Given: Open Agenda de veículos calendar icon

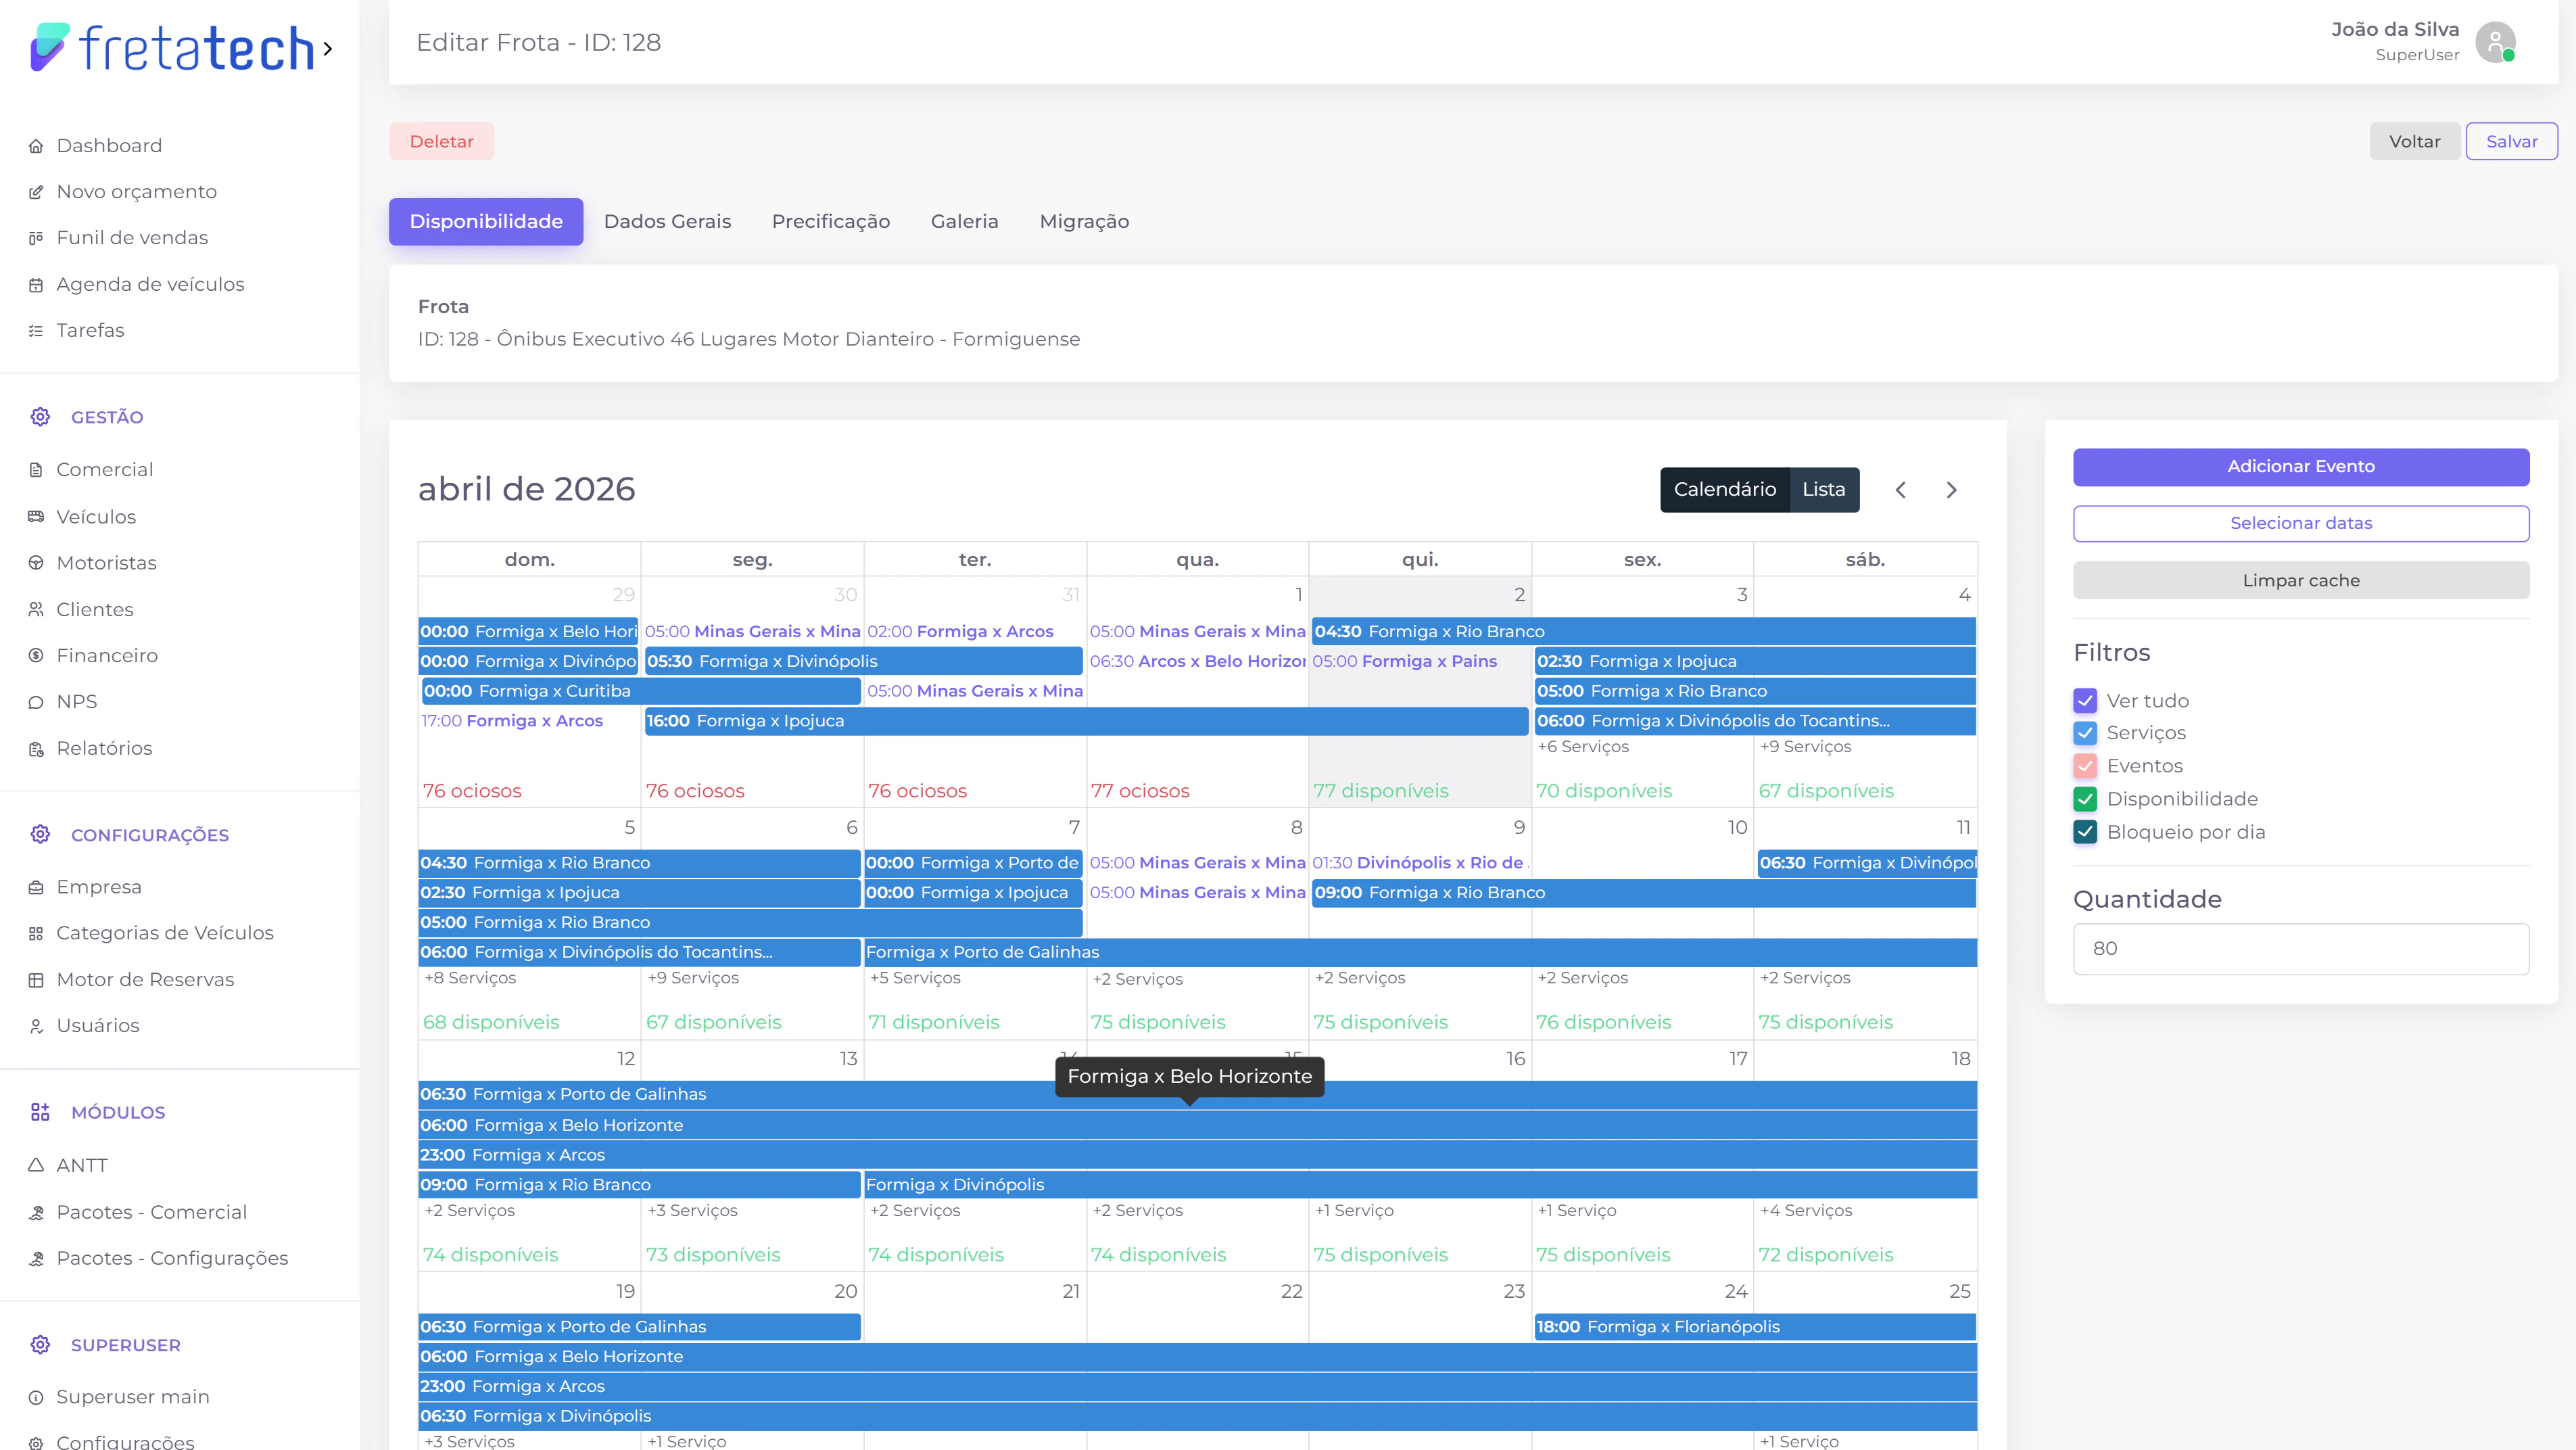Looking at the screenshot, I should point(36,285).
